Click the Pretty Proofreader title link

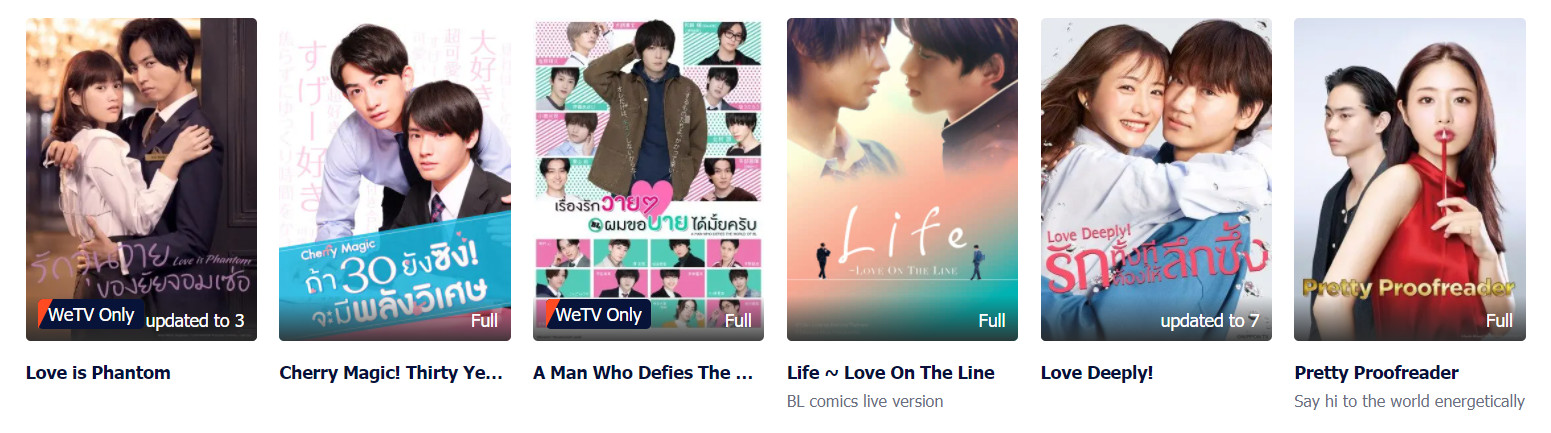tap(1376, 373)
